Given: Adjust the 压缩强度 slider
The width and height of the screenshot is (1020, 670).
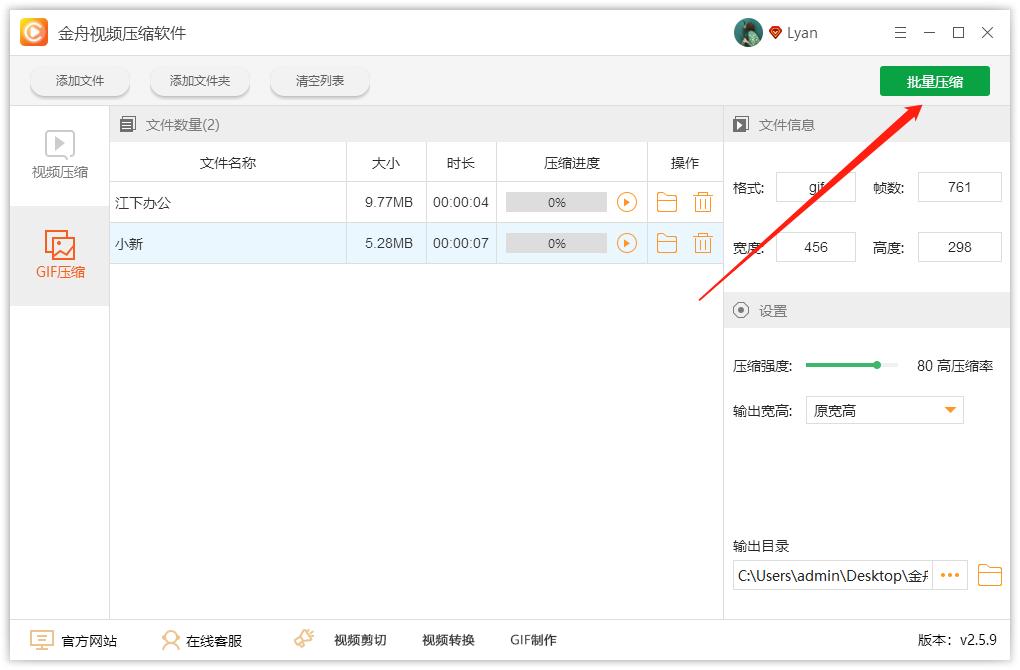Looking at the screenshot, I should pyautogui.click(x=876, y=366).
